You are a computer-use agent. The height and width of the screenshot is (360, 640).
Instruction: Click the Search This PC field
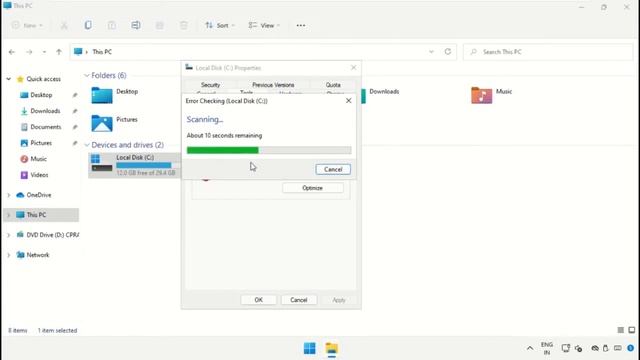[x=548, y=52]
